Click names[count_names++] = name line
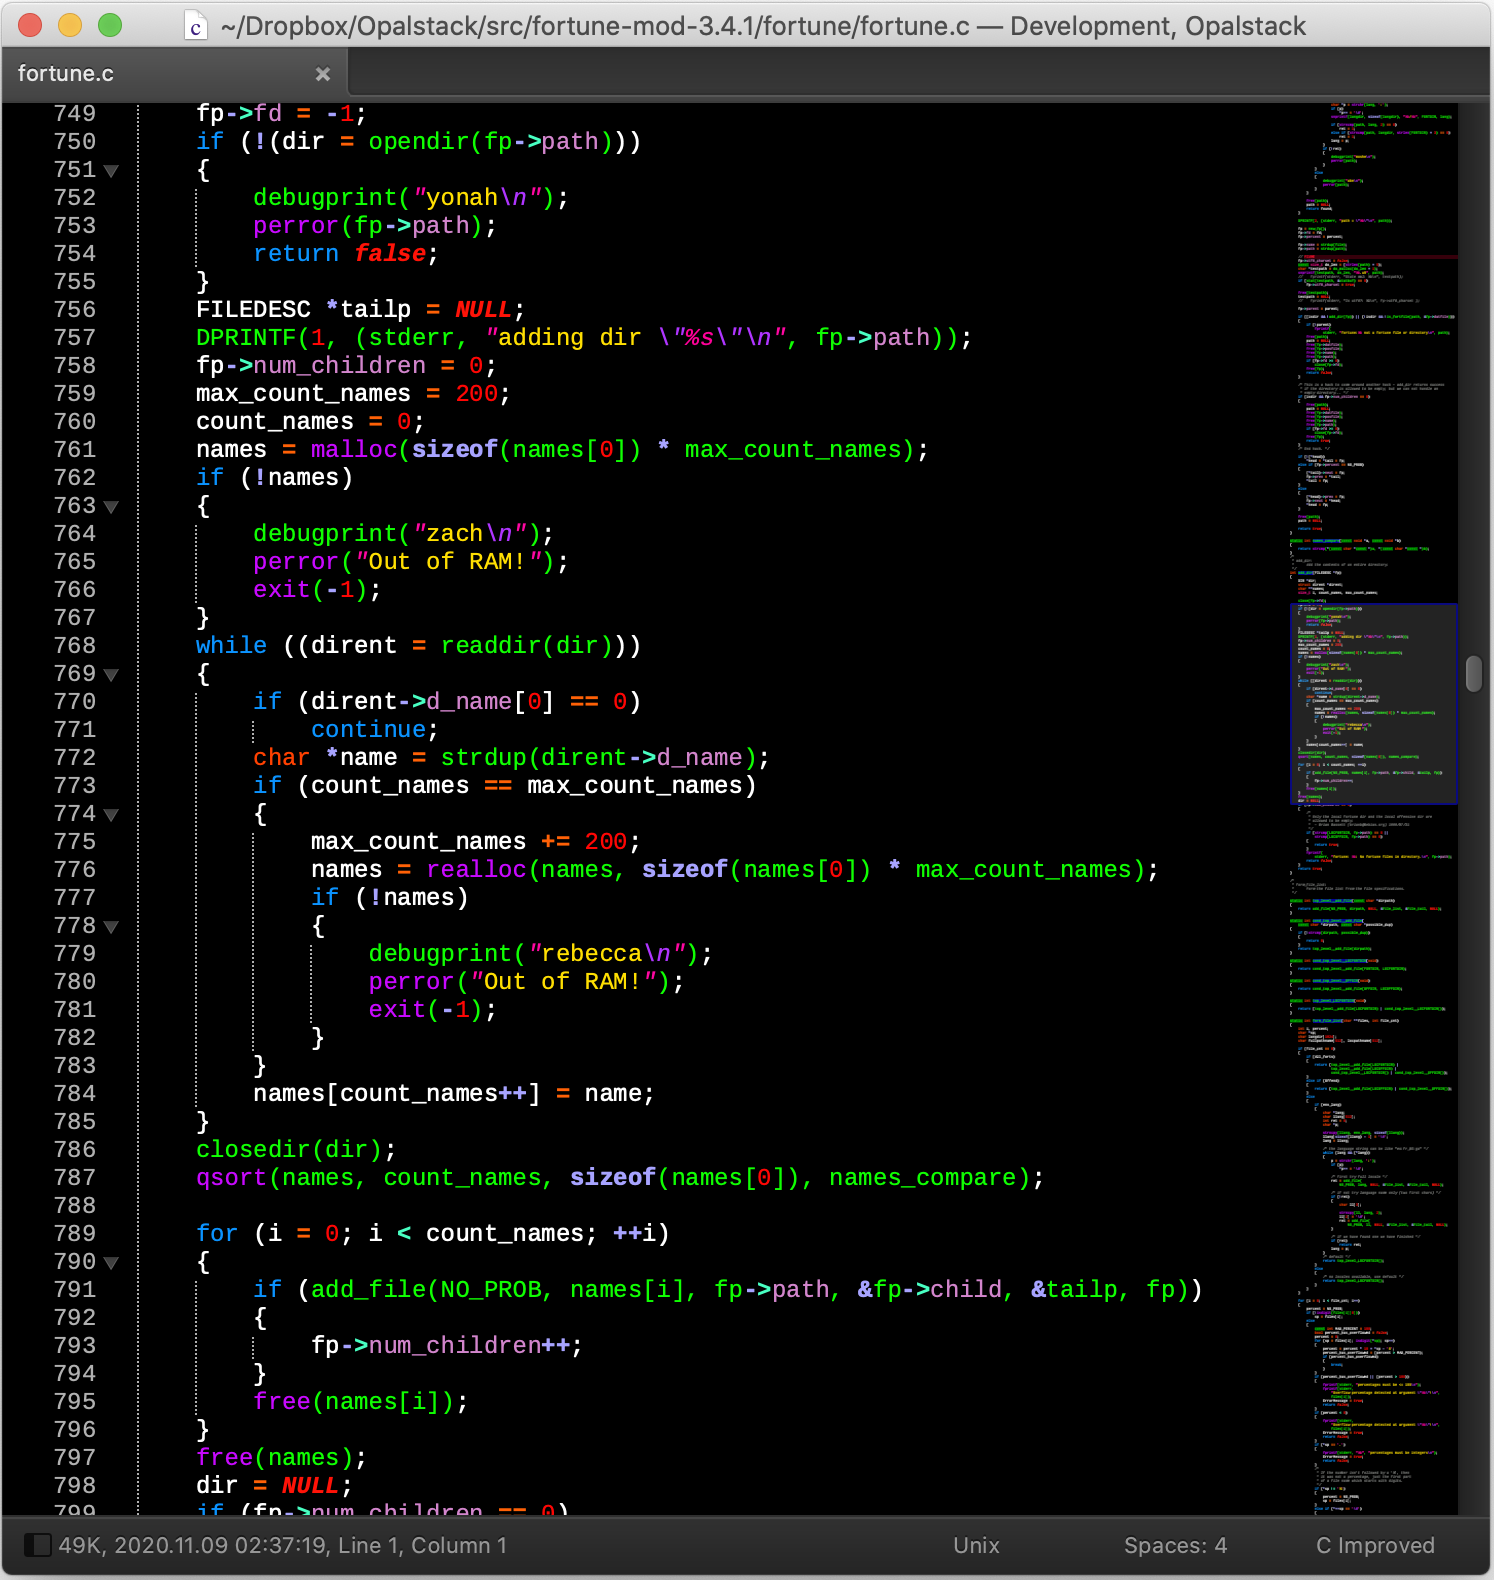Viewport: 1494px width, 1580px height. (x=454, y=1094)
